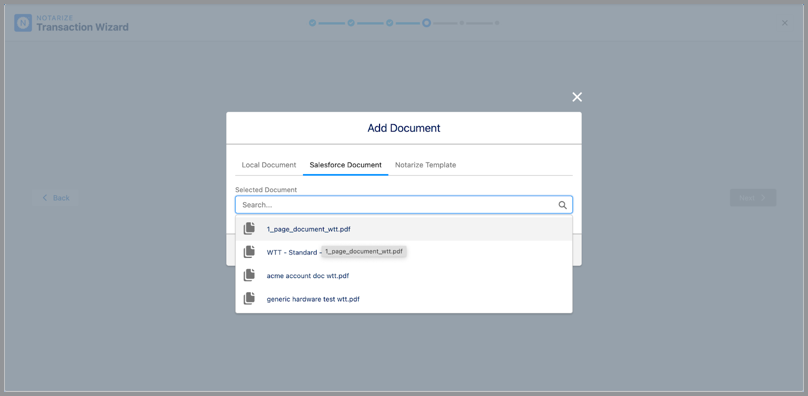Click the fifth progress step dot

coord(462,23)
